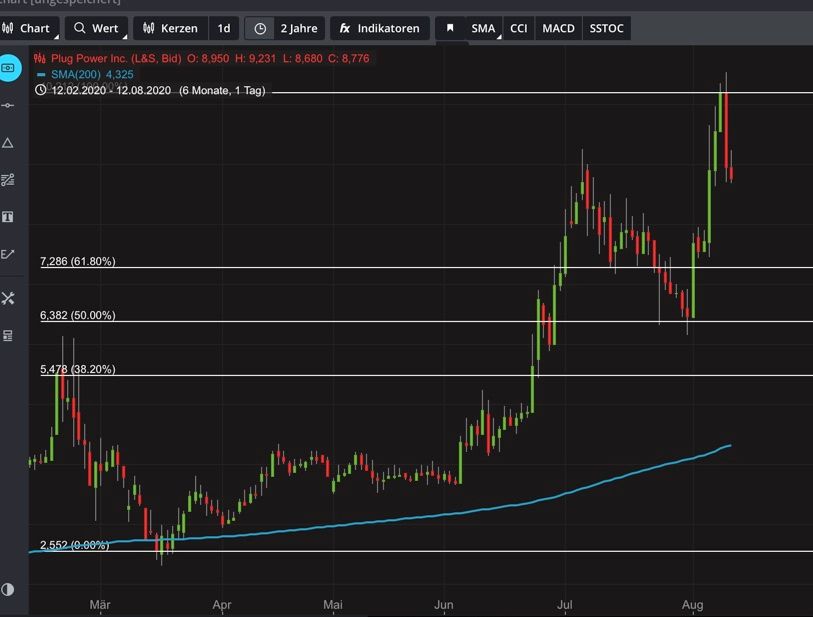Open the Chart dropdown menu

click(x=29, y=28)
